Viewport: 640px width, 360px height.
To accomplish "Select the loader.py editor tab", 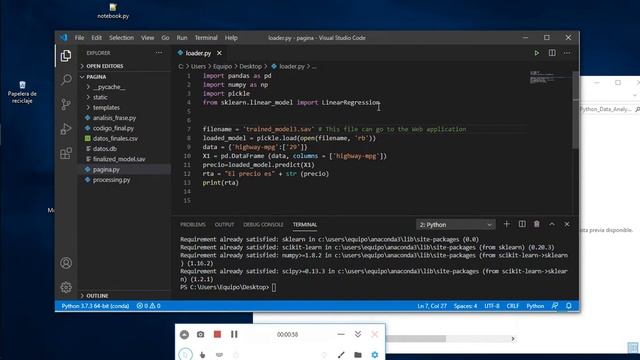I will point(198,53).
